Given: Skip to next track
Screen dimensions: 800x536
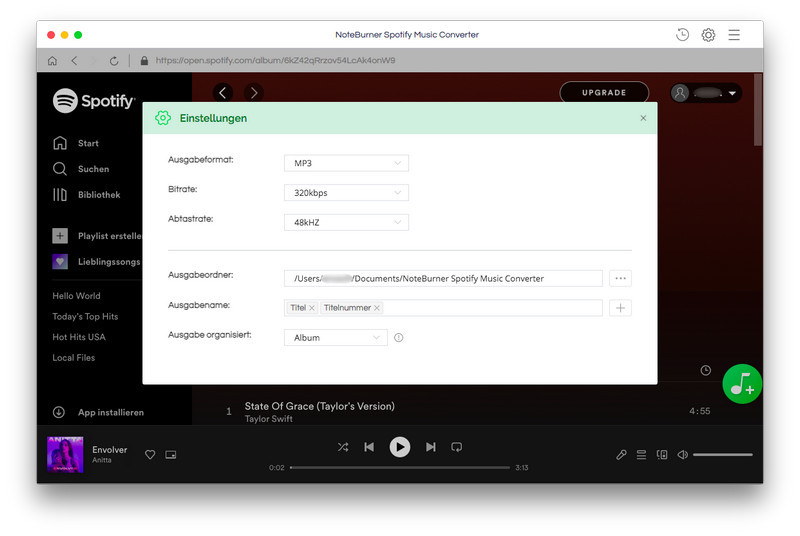Looking at the screenshot, I should (431, 447).
